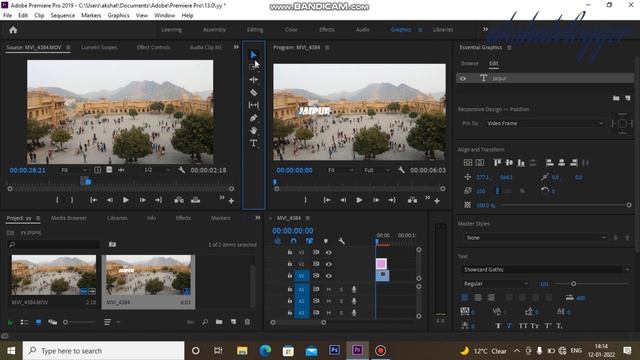Hide the Jaipur text layer

463,78
